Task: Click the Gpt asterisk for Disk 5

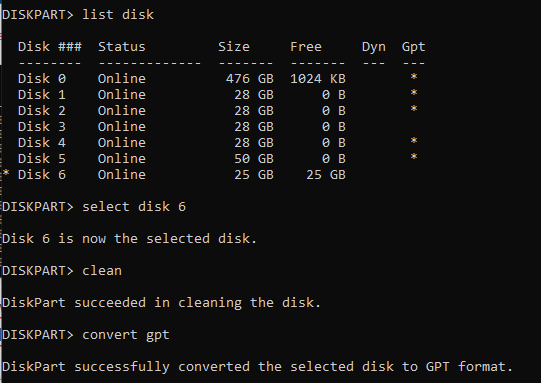Action: pyautogui.click(x=414, y=157)
